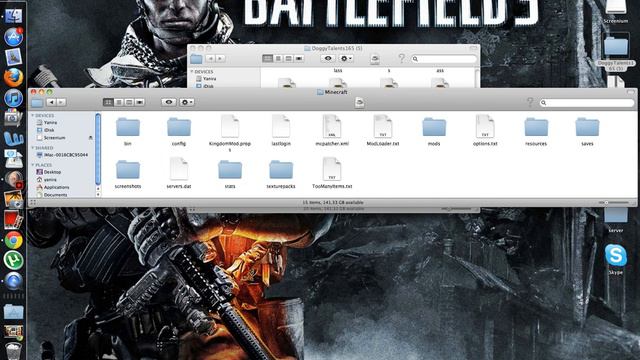Open the Skype desktop icon
Image resolution: width=640 pixels, height=360 pixels.
[x=616, y=255]
